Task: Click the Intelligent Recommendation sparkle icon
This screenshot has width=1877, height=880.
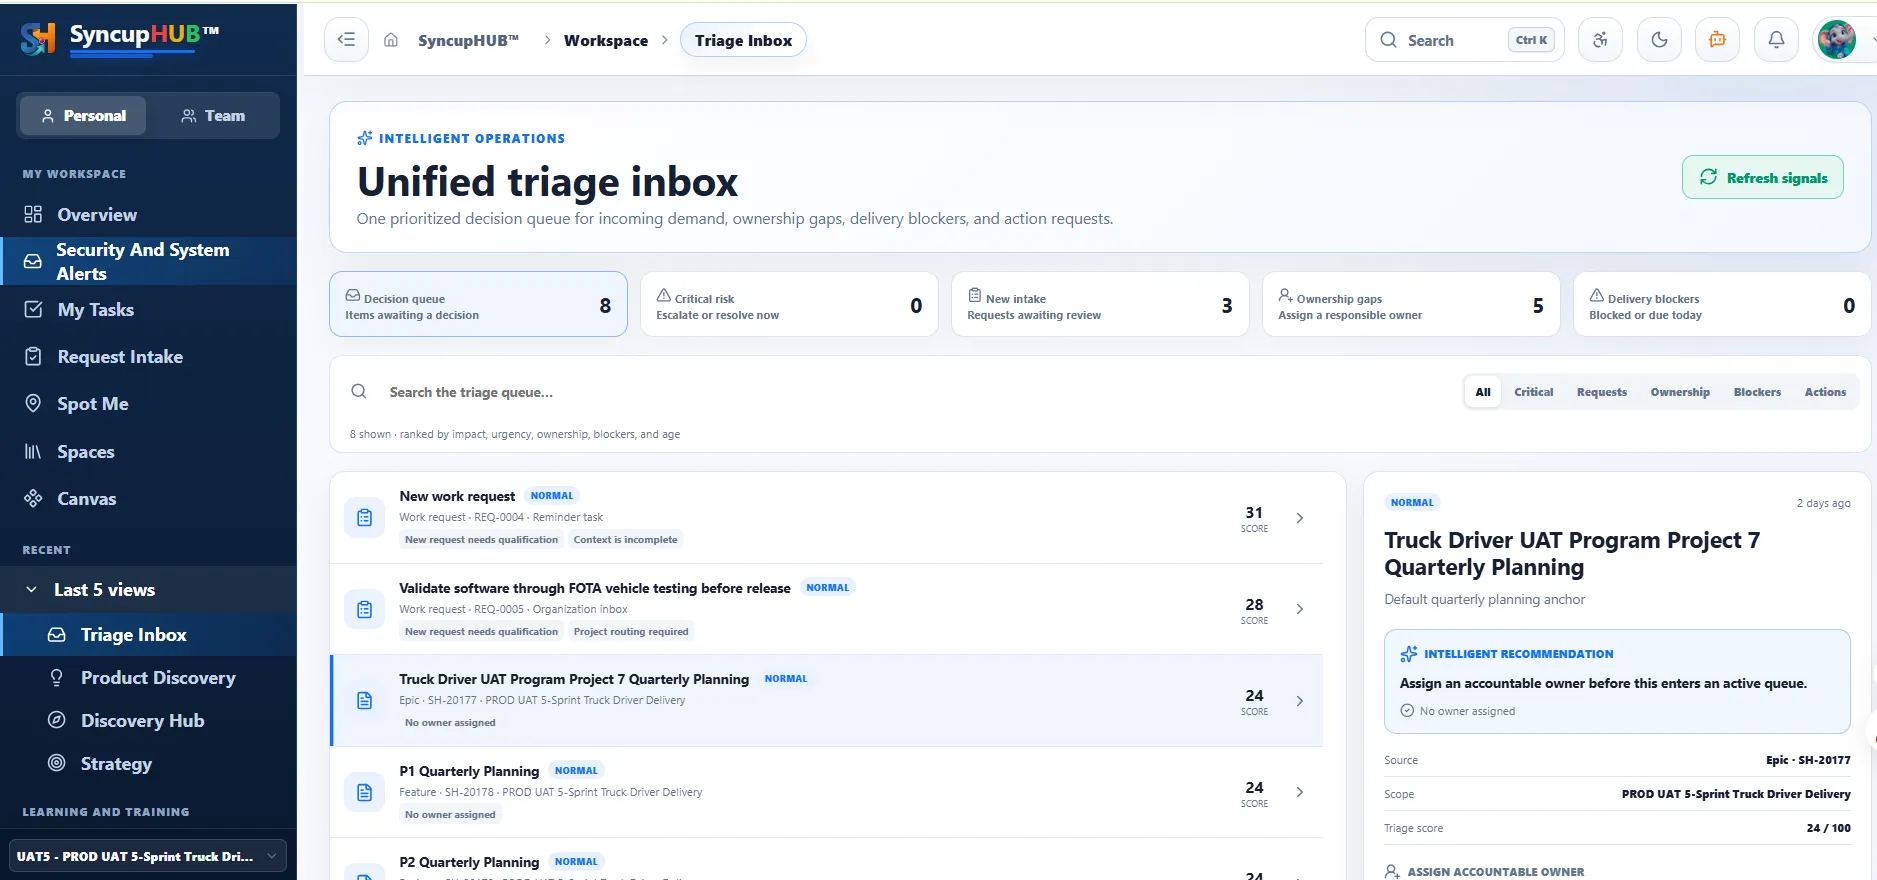Action: [x=1408, y=653]
